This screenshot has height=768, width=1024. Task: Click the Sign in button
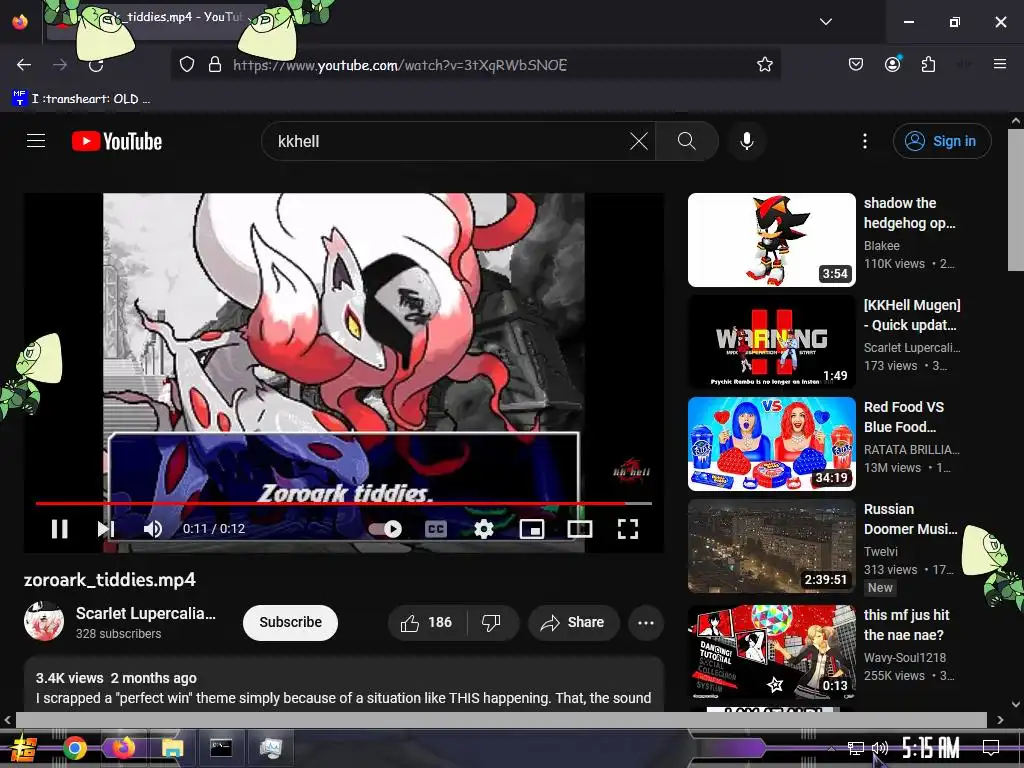pyautogui.click(x=942, y=141)
